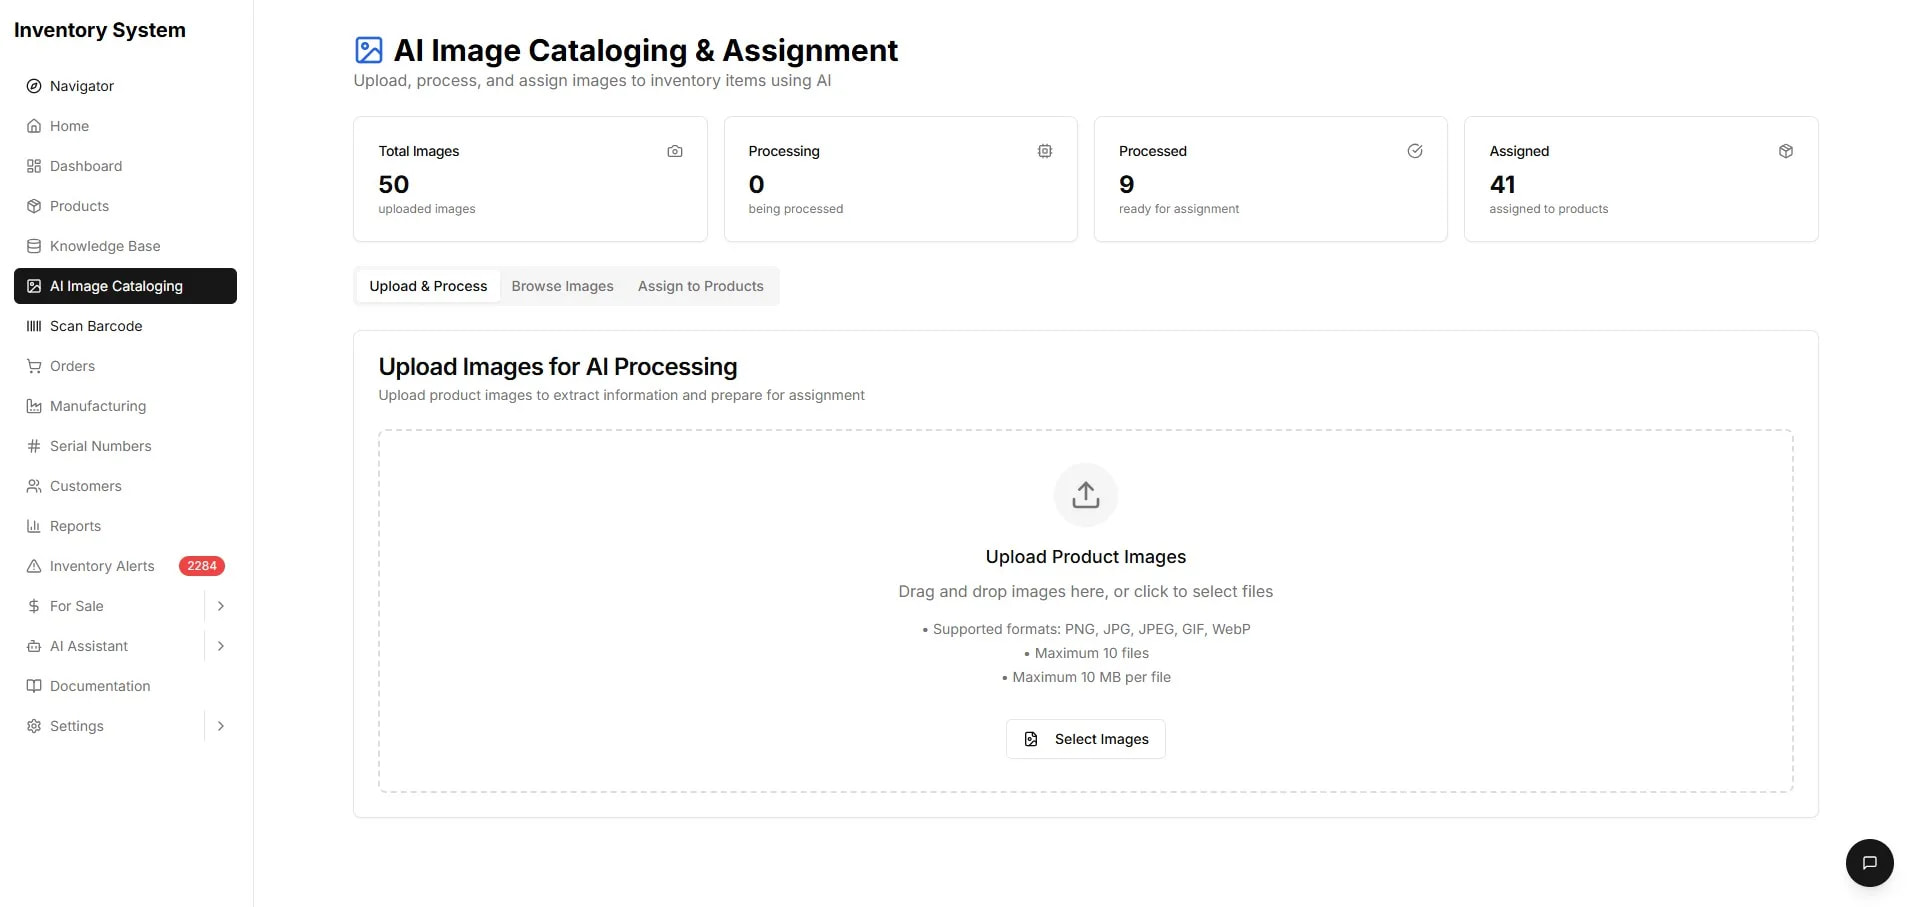Open the Manufacturing page
This screenshot has height=907, width=1915.
[x=125, y=406]
